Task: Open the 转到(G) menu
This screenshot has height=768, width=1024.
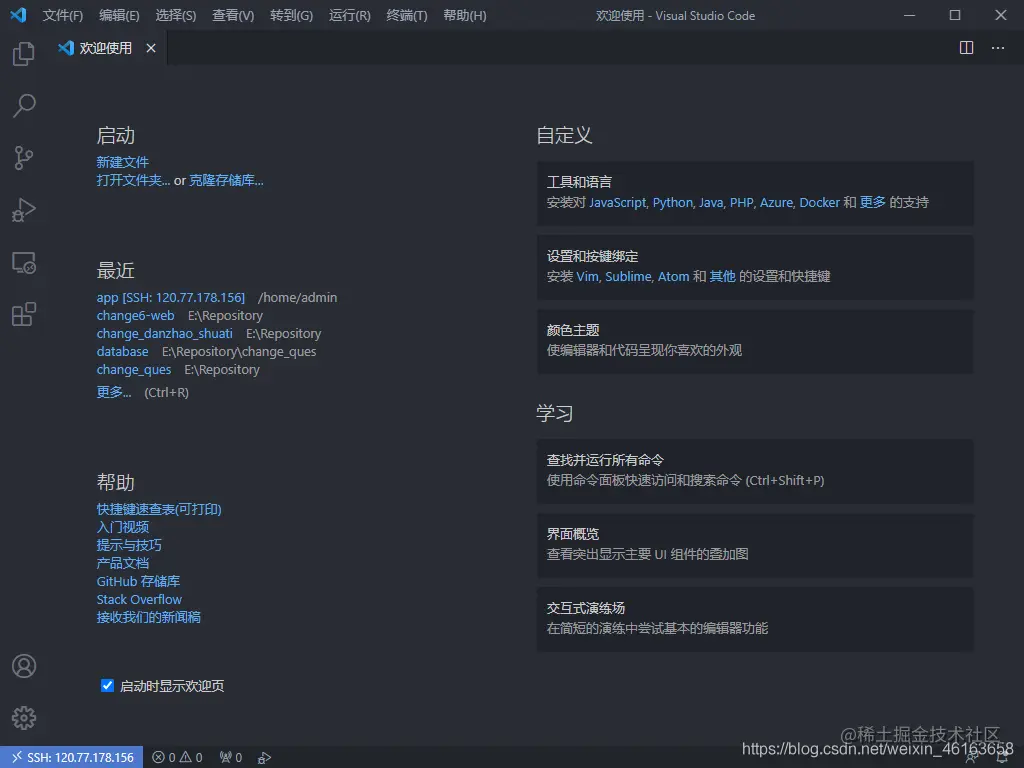Action: 291,16
